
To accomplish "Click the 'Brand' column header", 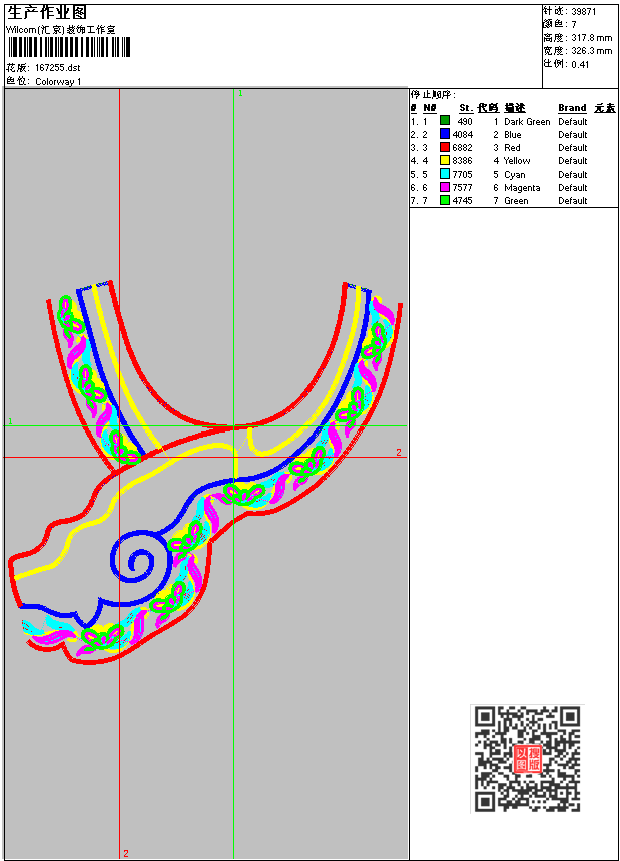I will (572, 108).
